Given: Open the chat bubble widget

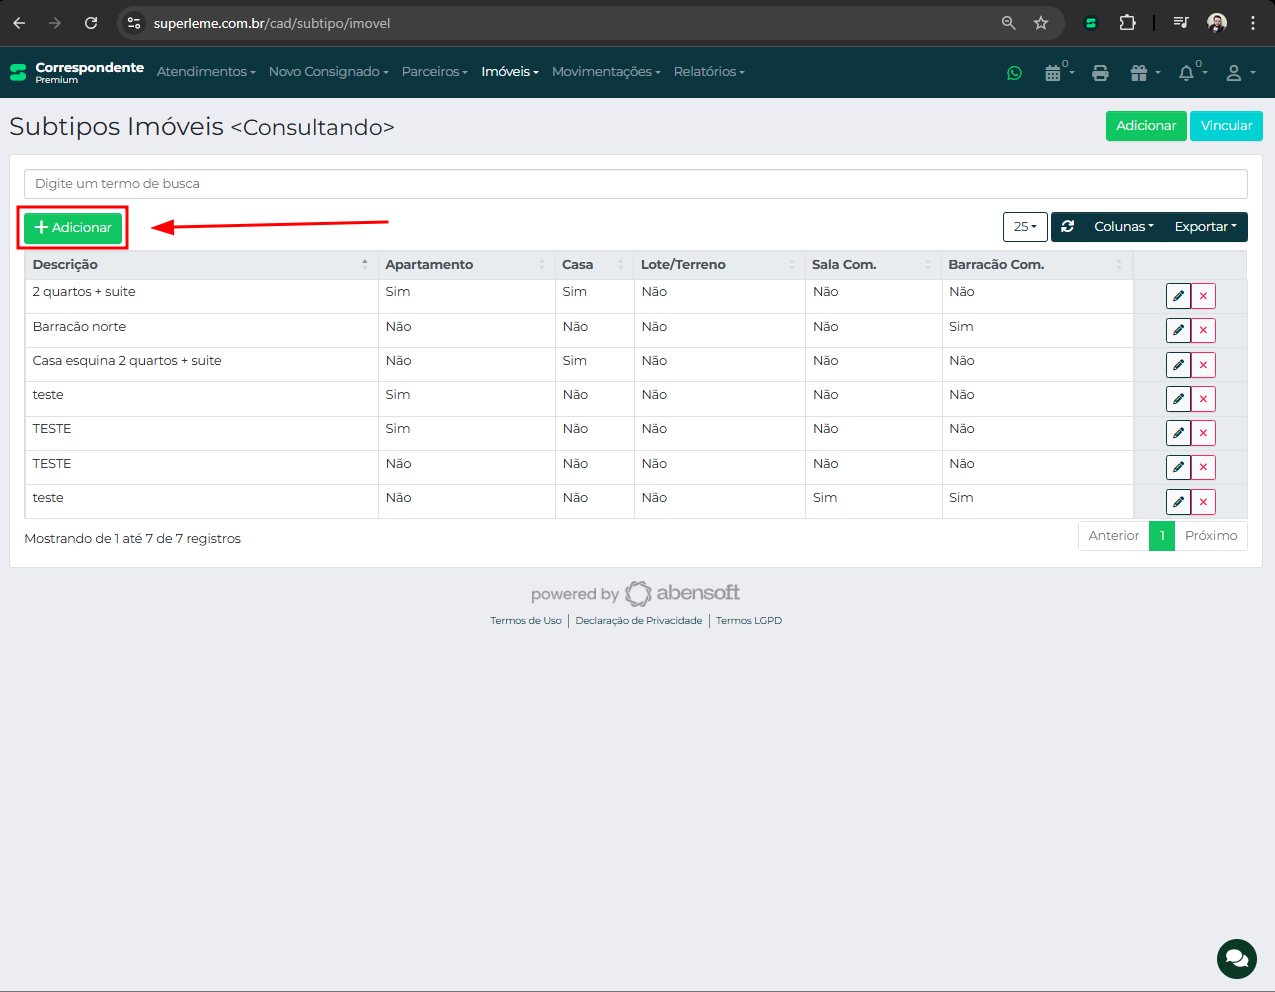Looking at the screenshot, I should tap(1236, 959).
